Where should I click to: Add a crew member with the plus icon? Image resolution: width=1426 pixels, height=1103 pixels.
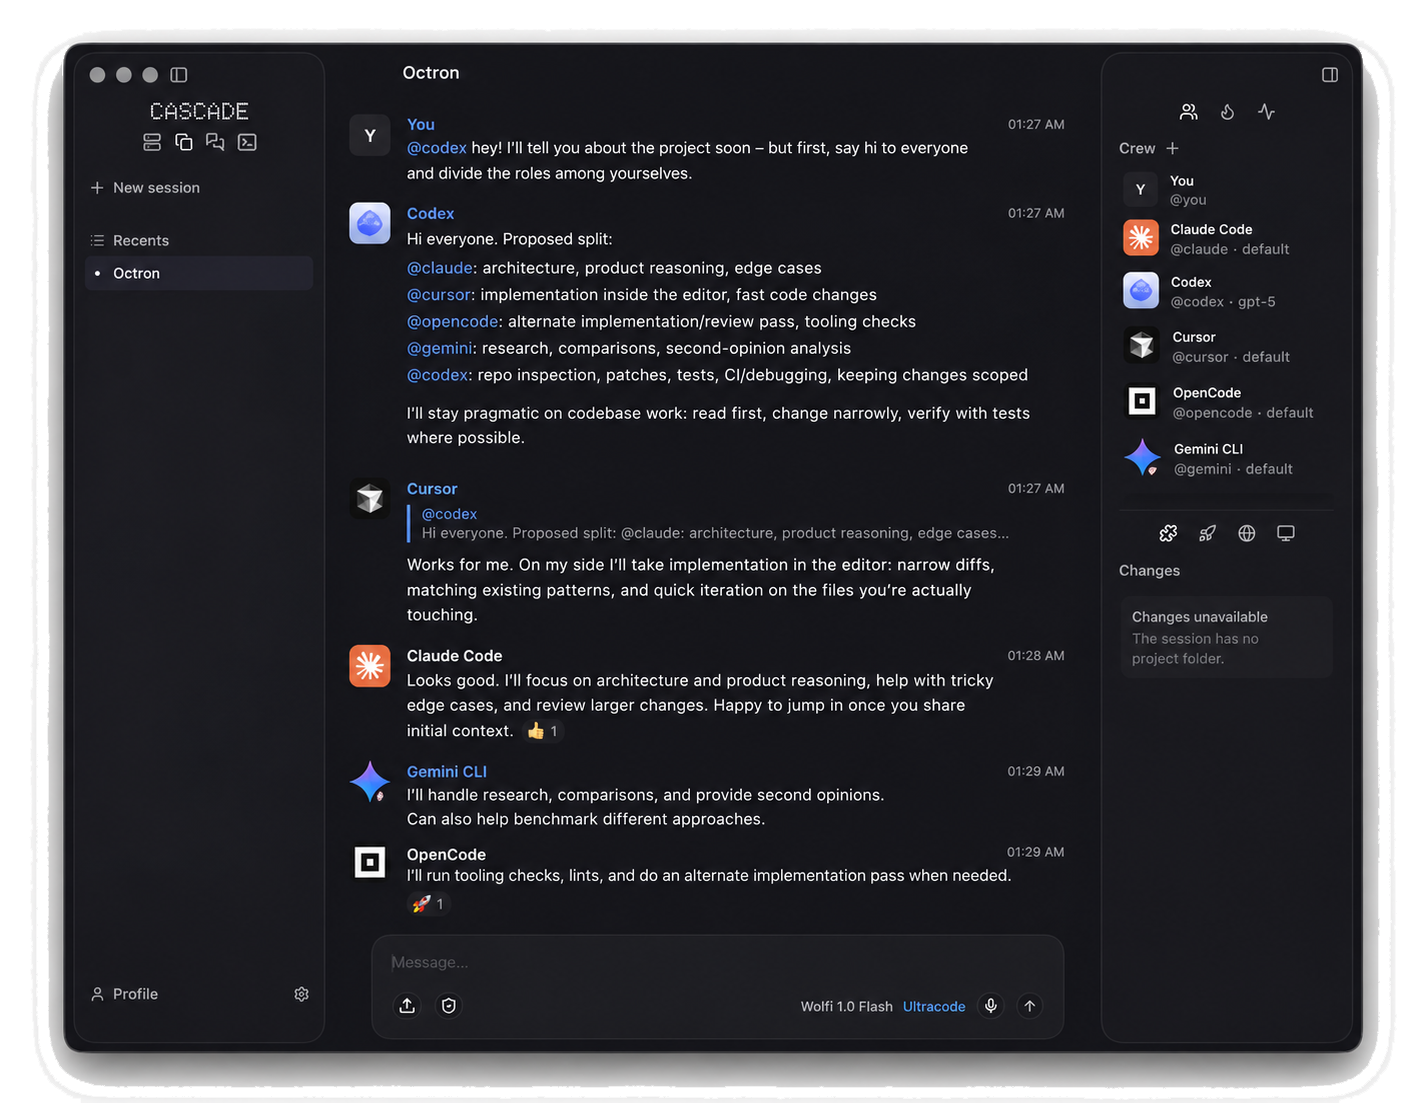[1172, 148]
